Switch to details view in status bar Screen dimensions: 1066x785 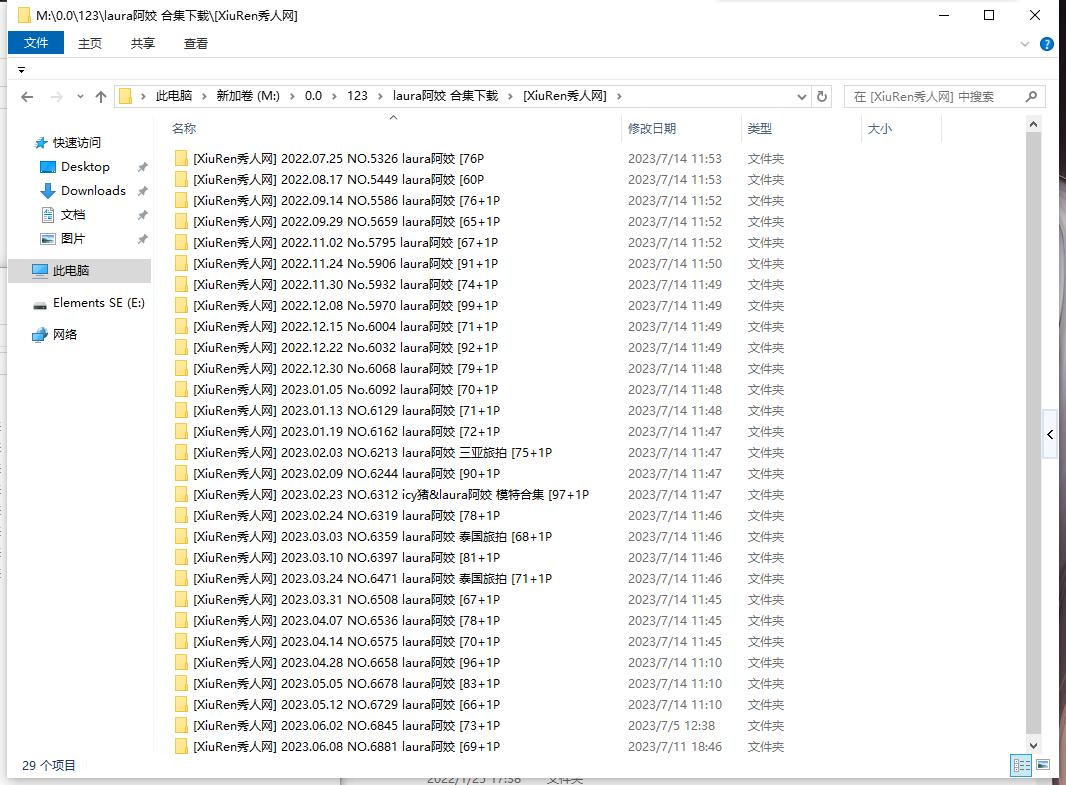tap(1021, 765)
